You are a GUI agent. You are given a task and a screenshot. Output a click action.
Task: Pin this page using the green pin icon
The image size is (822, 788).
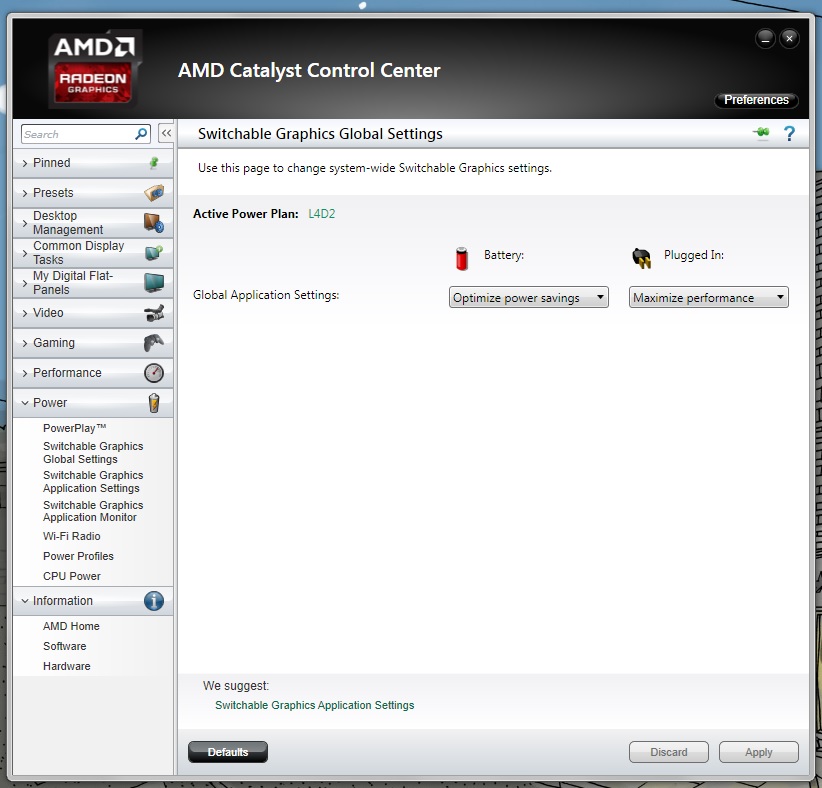coord(761,133)
